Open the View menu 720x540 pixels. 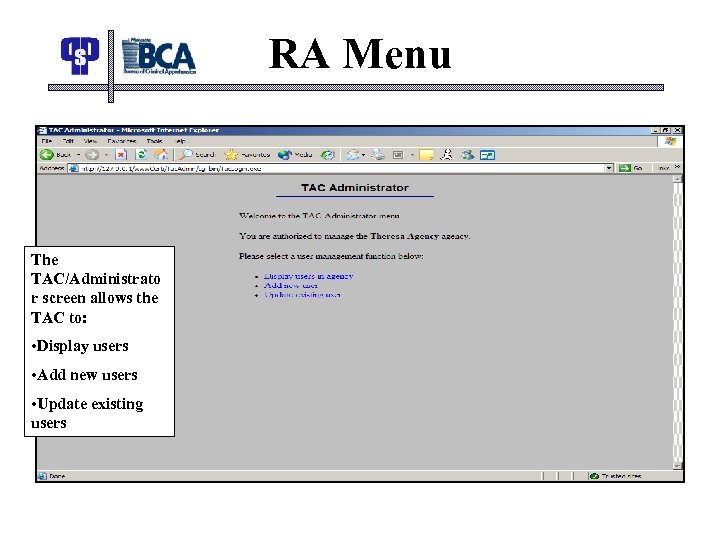tap(90, 141)
